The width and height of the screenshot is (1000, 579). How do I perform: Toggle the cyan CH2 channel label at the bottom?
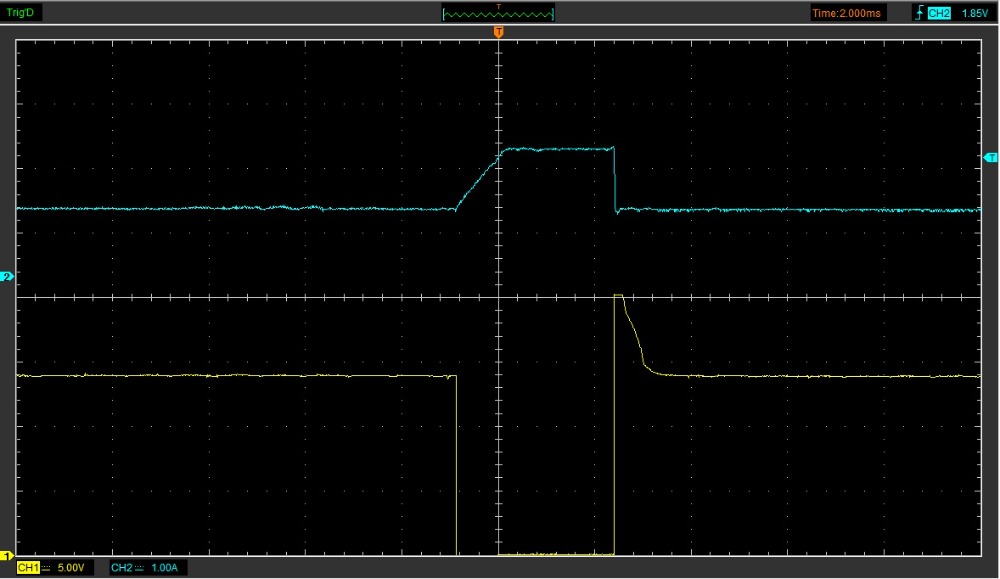pos(122,568)
